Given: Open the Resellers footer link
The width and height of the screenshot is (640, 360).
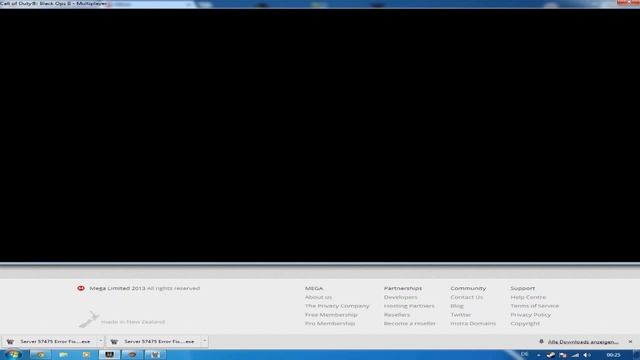Looking at the screenshot, I should pyautogui.click(x=397, y=315).
